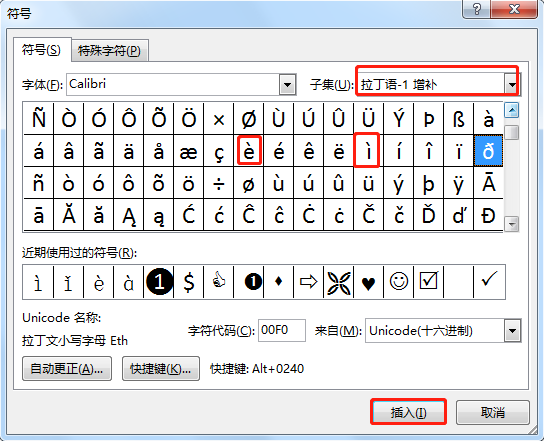544x441 pixels.
Task: Select the è character in the symbol grid
Action: pos(249,151)
